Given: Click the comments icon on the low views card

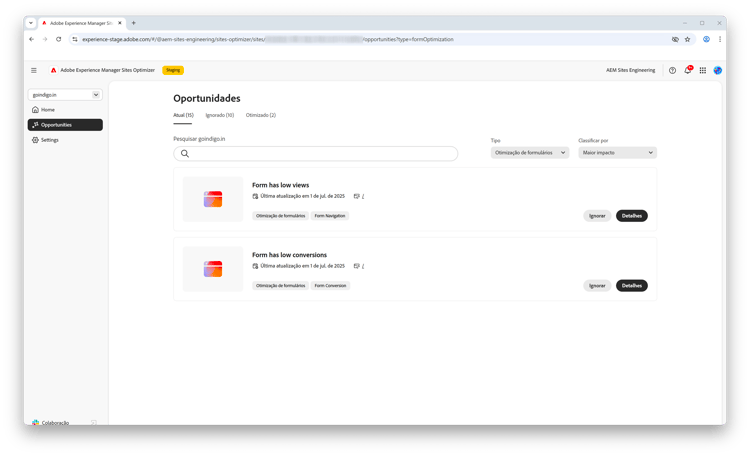Looking at the screenshot, I should pos(356,196).
